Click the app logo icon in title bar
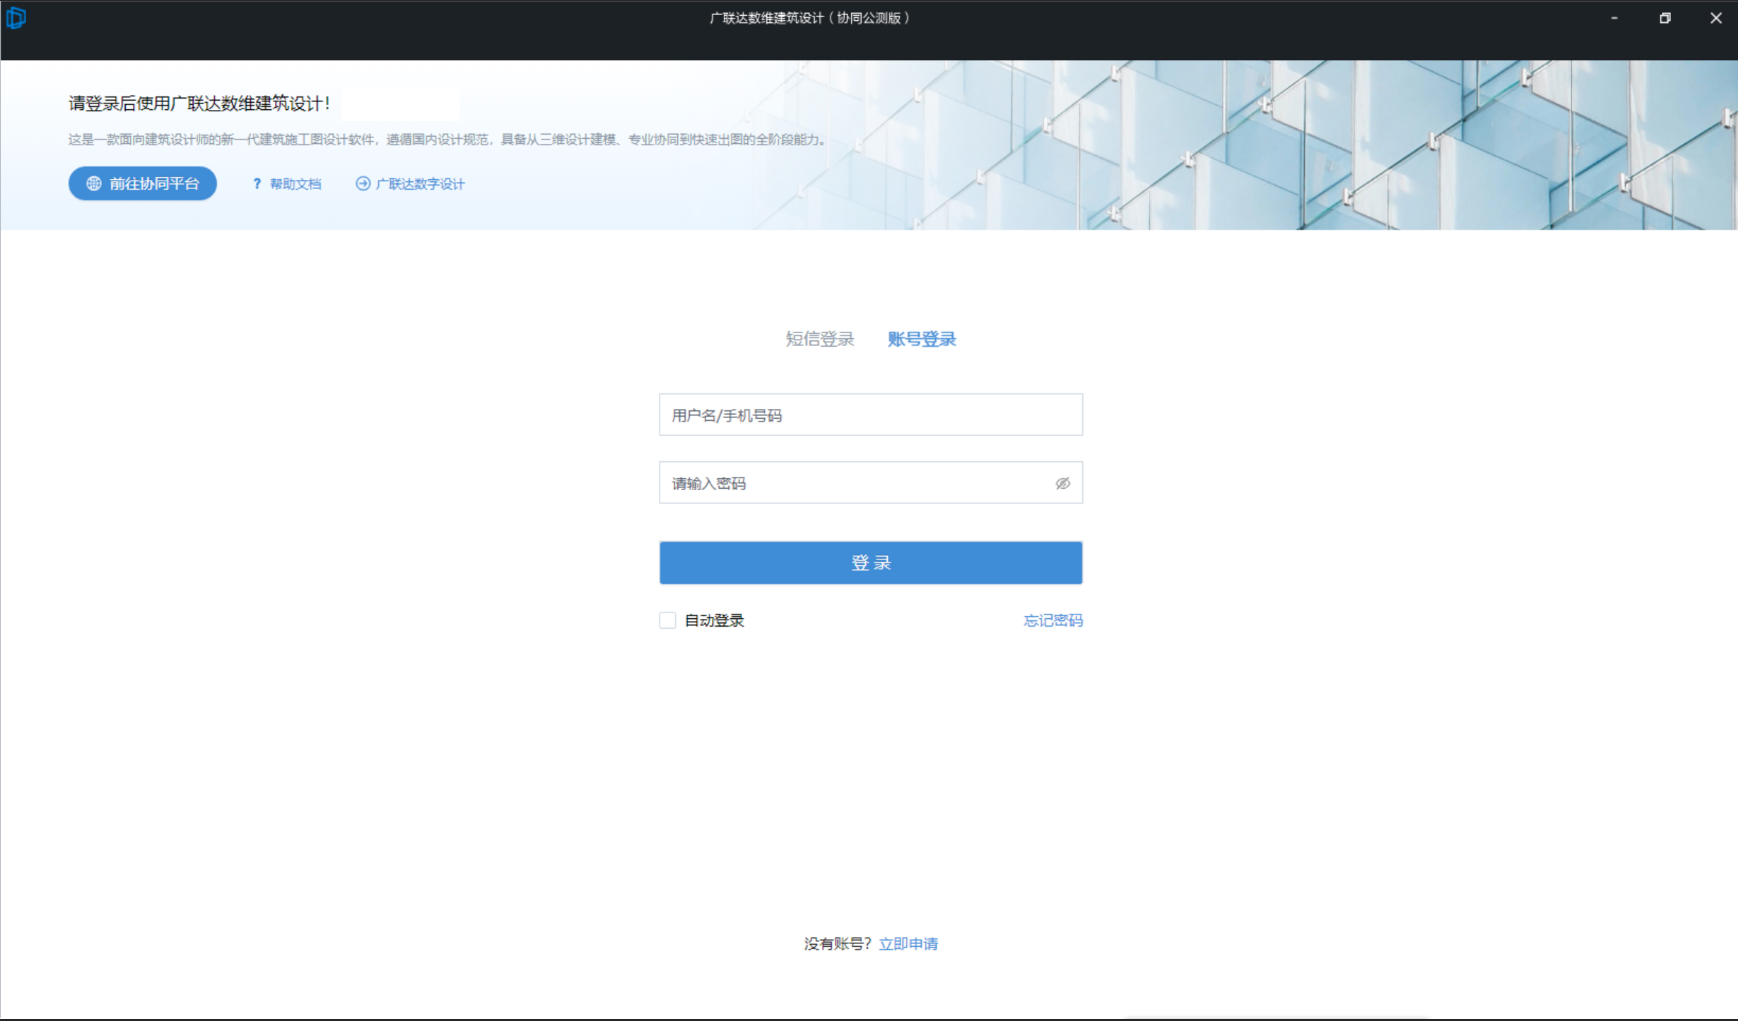 [x=15, y=17]
